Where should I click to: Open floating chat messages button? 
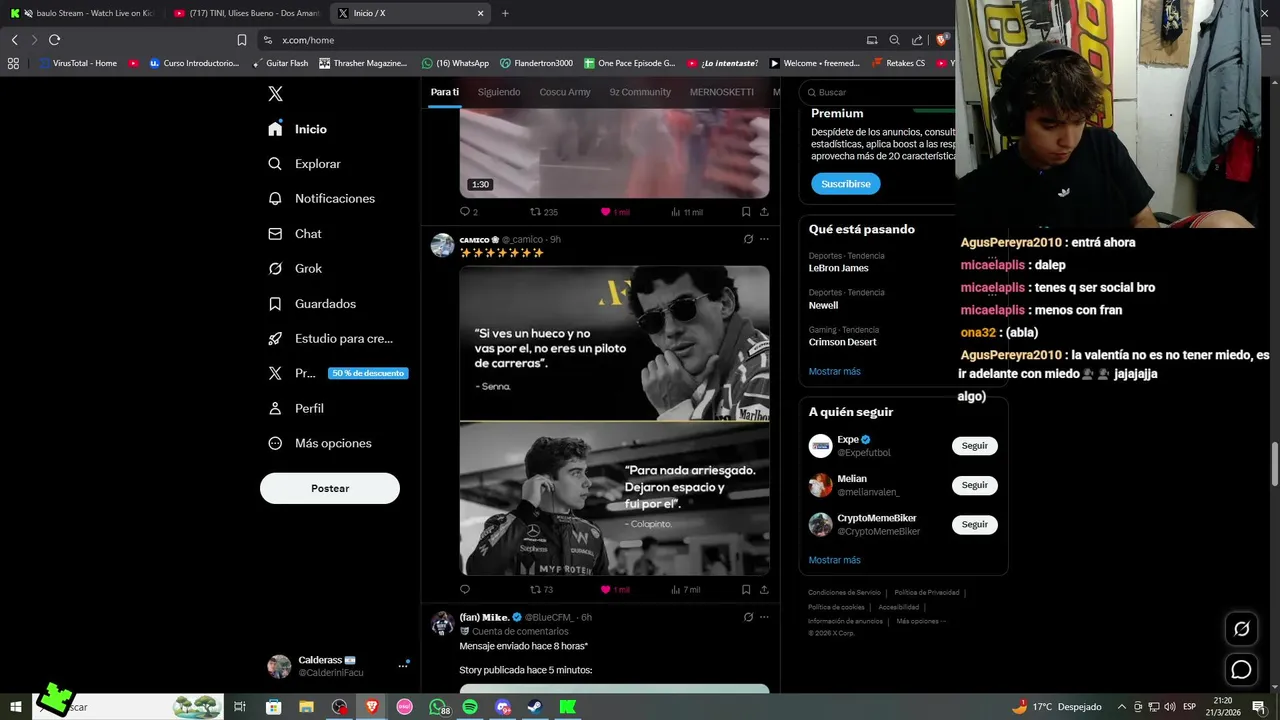pyautogui.click(x=1241, y=670)
